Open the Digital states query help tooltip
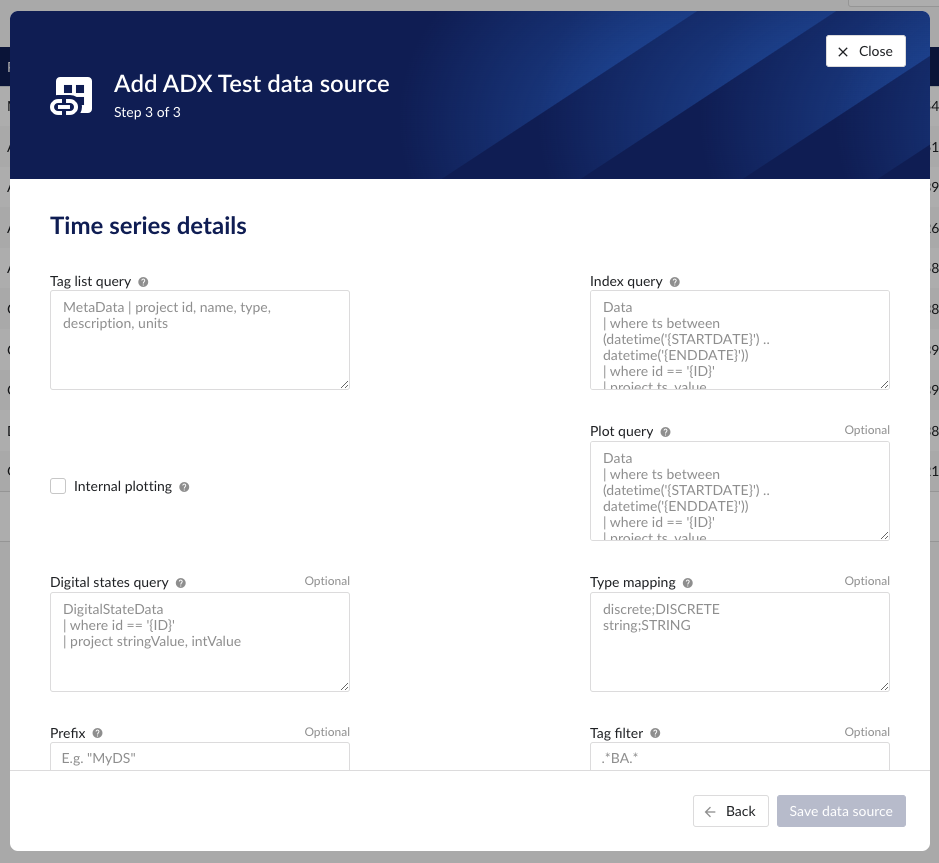 [x=180, y=583]
